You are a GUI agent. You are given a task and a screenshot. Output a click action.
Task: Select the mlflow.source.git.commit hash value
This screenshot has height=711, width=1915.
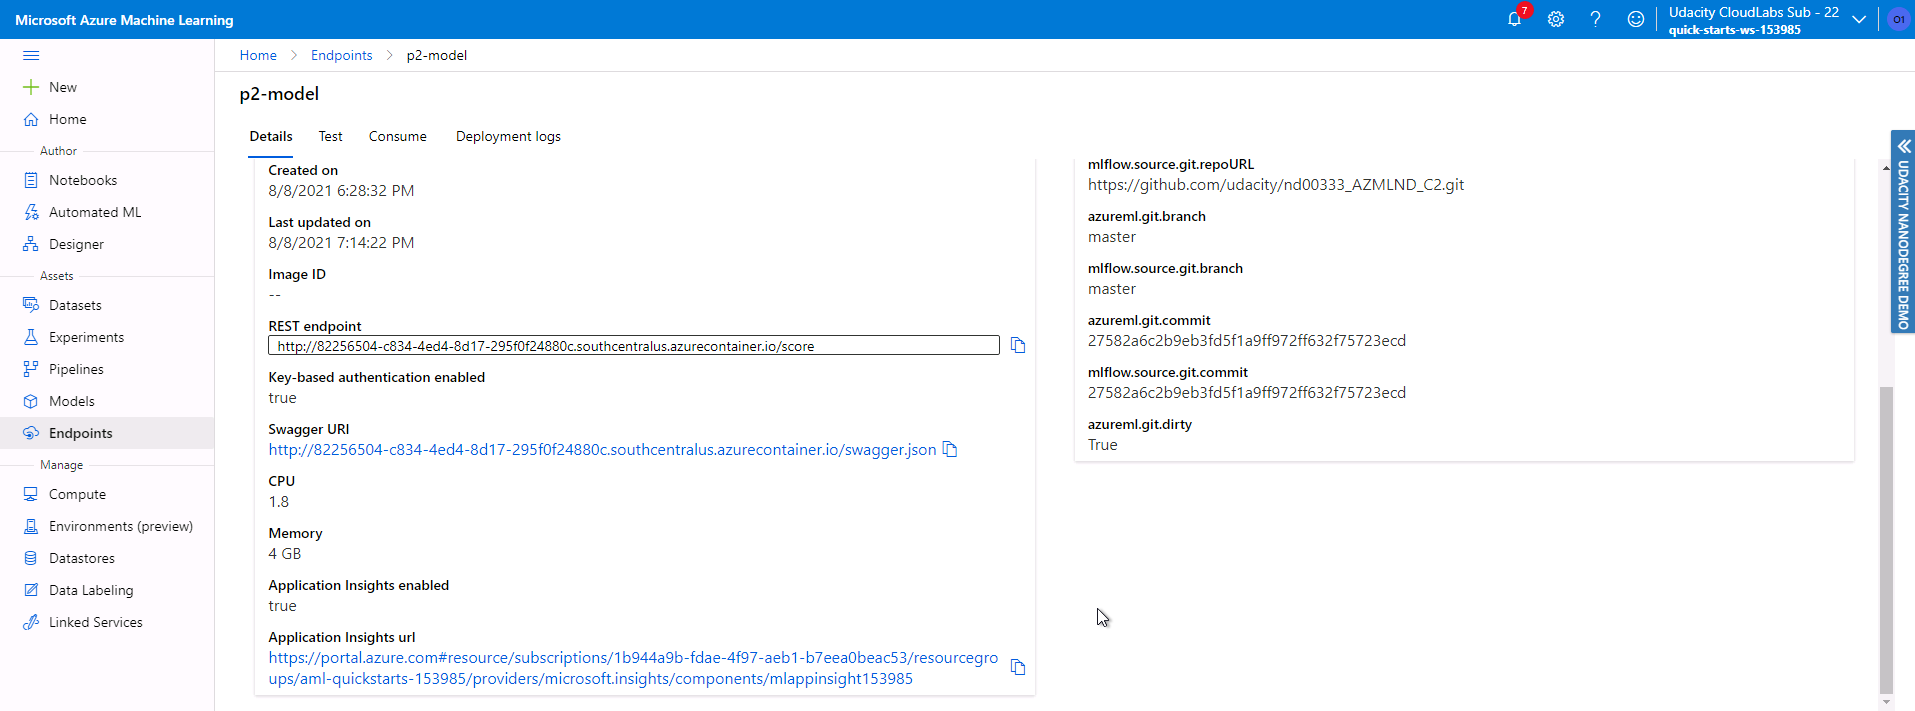[x=1247, y=393]
